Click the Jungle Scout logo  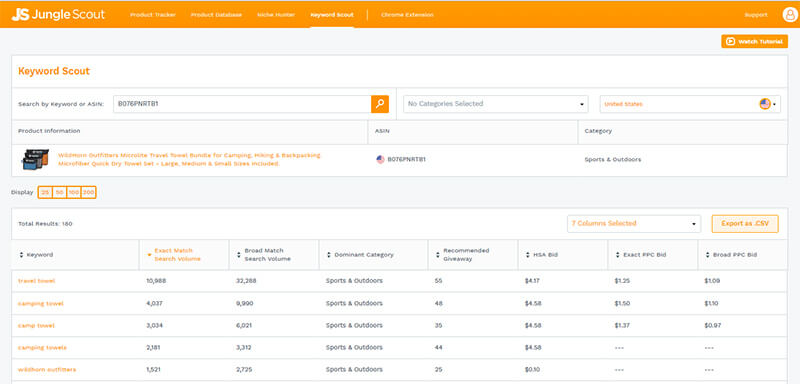pyautogui.click(x=58, y=14)
